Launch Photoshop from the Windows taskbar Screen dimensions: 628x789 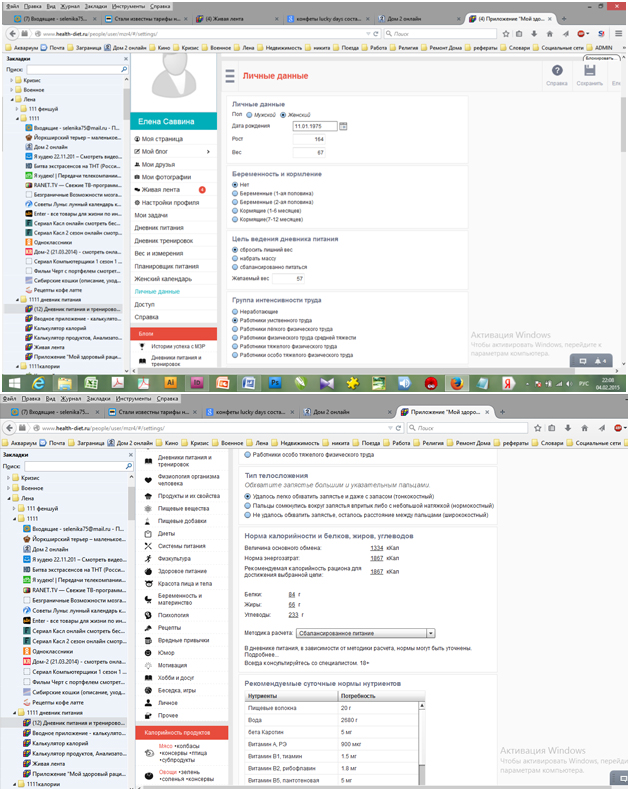coord(275,382)
